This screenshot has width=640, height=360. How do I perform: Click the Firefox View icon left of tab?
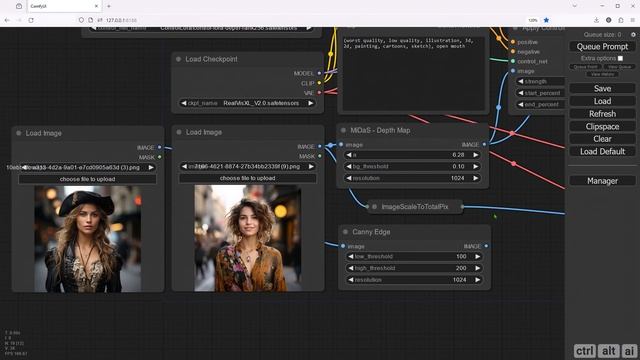[19, 6]
